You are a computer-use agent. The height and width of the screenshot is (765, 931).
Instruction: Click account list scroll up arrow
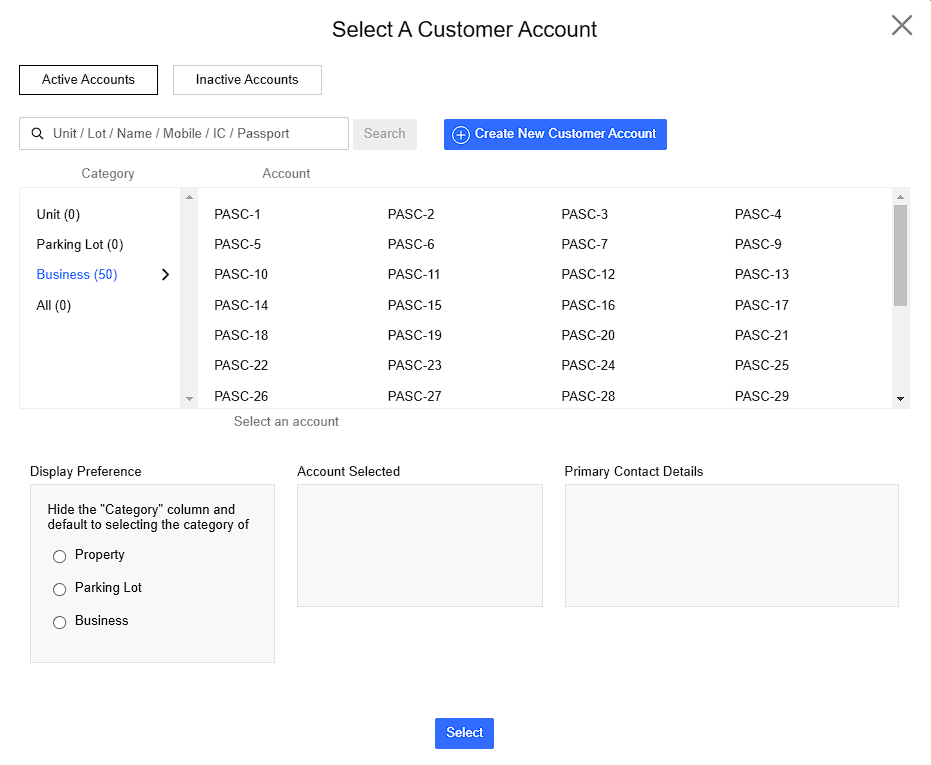tap(900, 197)
